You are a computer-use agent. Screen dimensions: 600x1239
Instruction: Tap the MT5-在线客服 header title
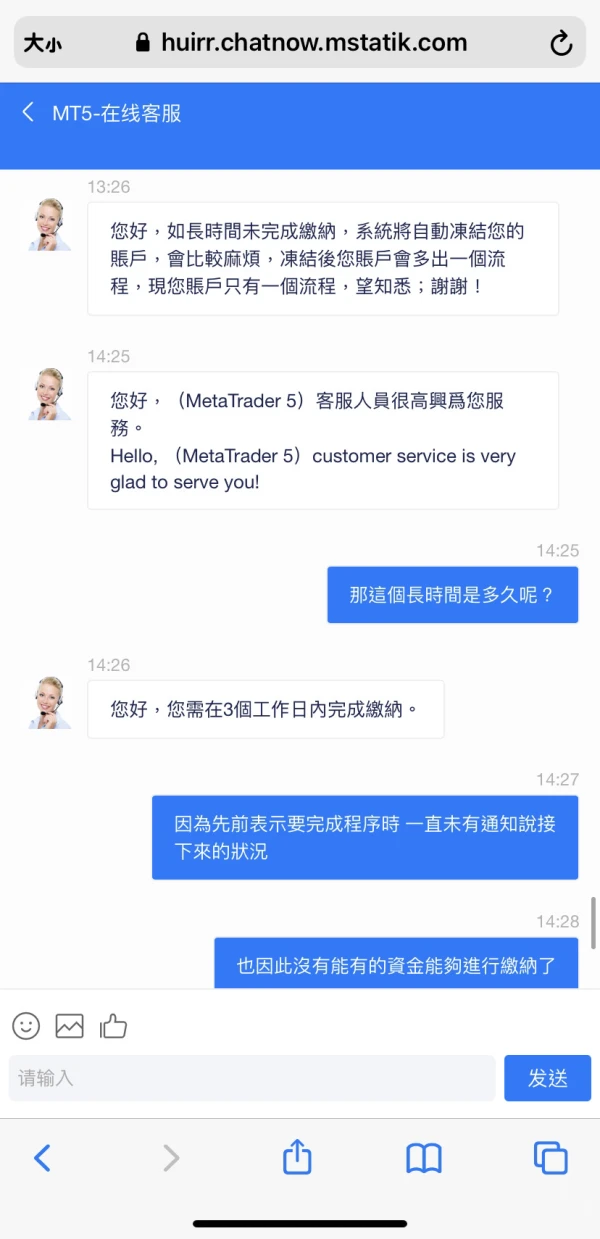(x=117, y=113)
